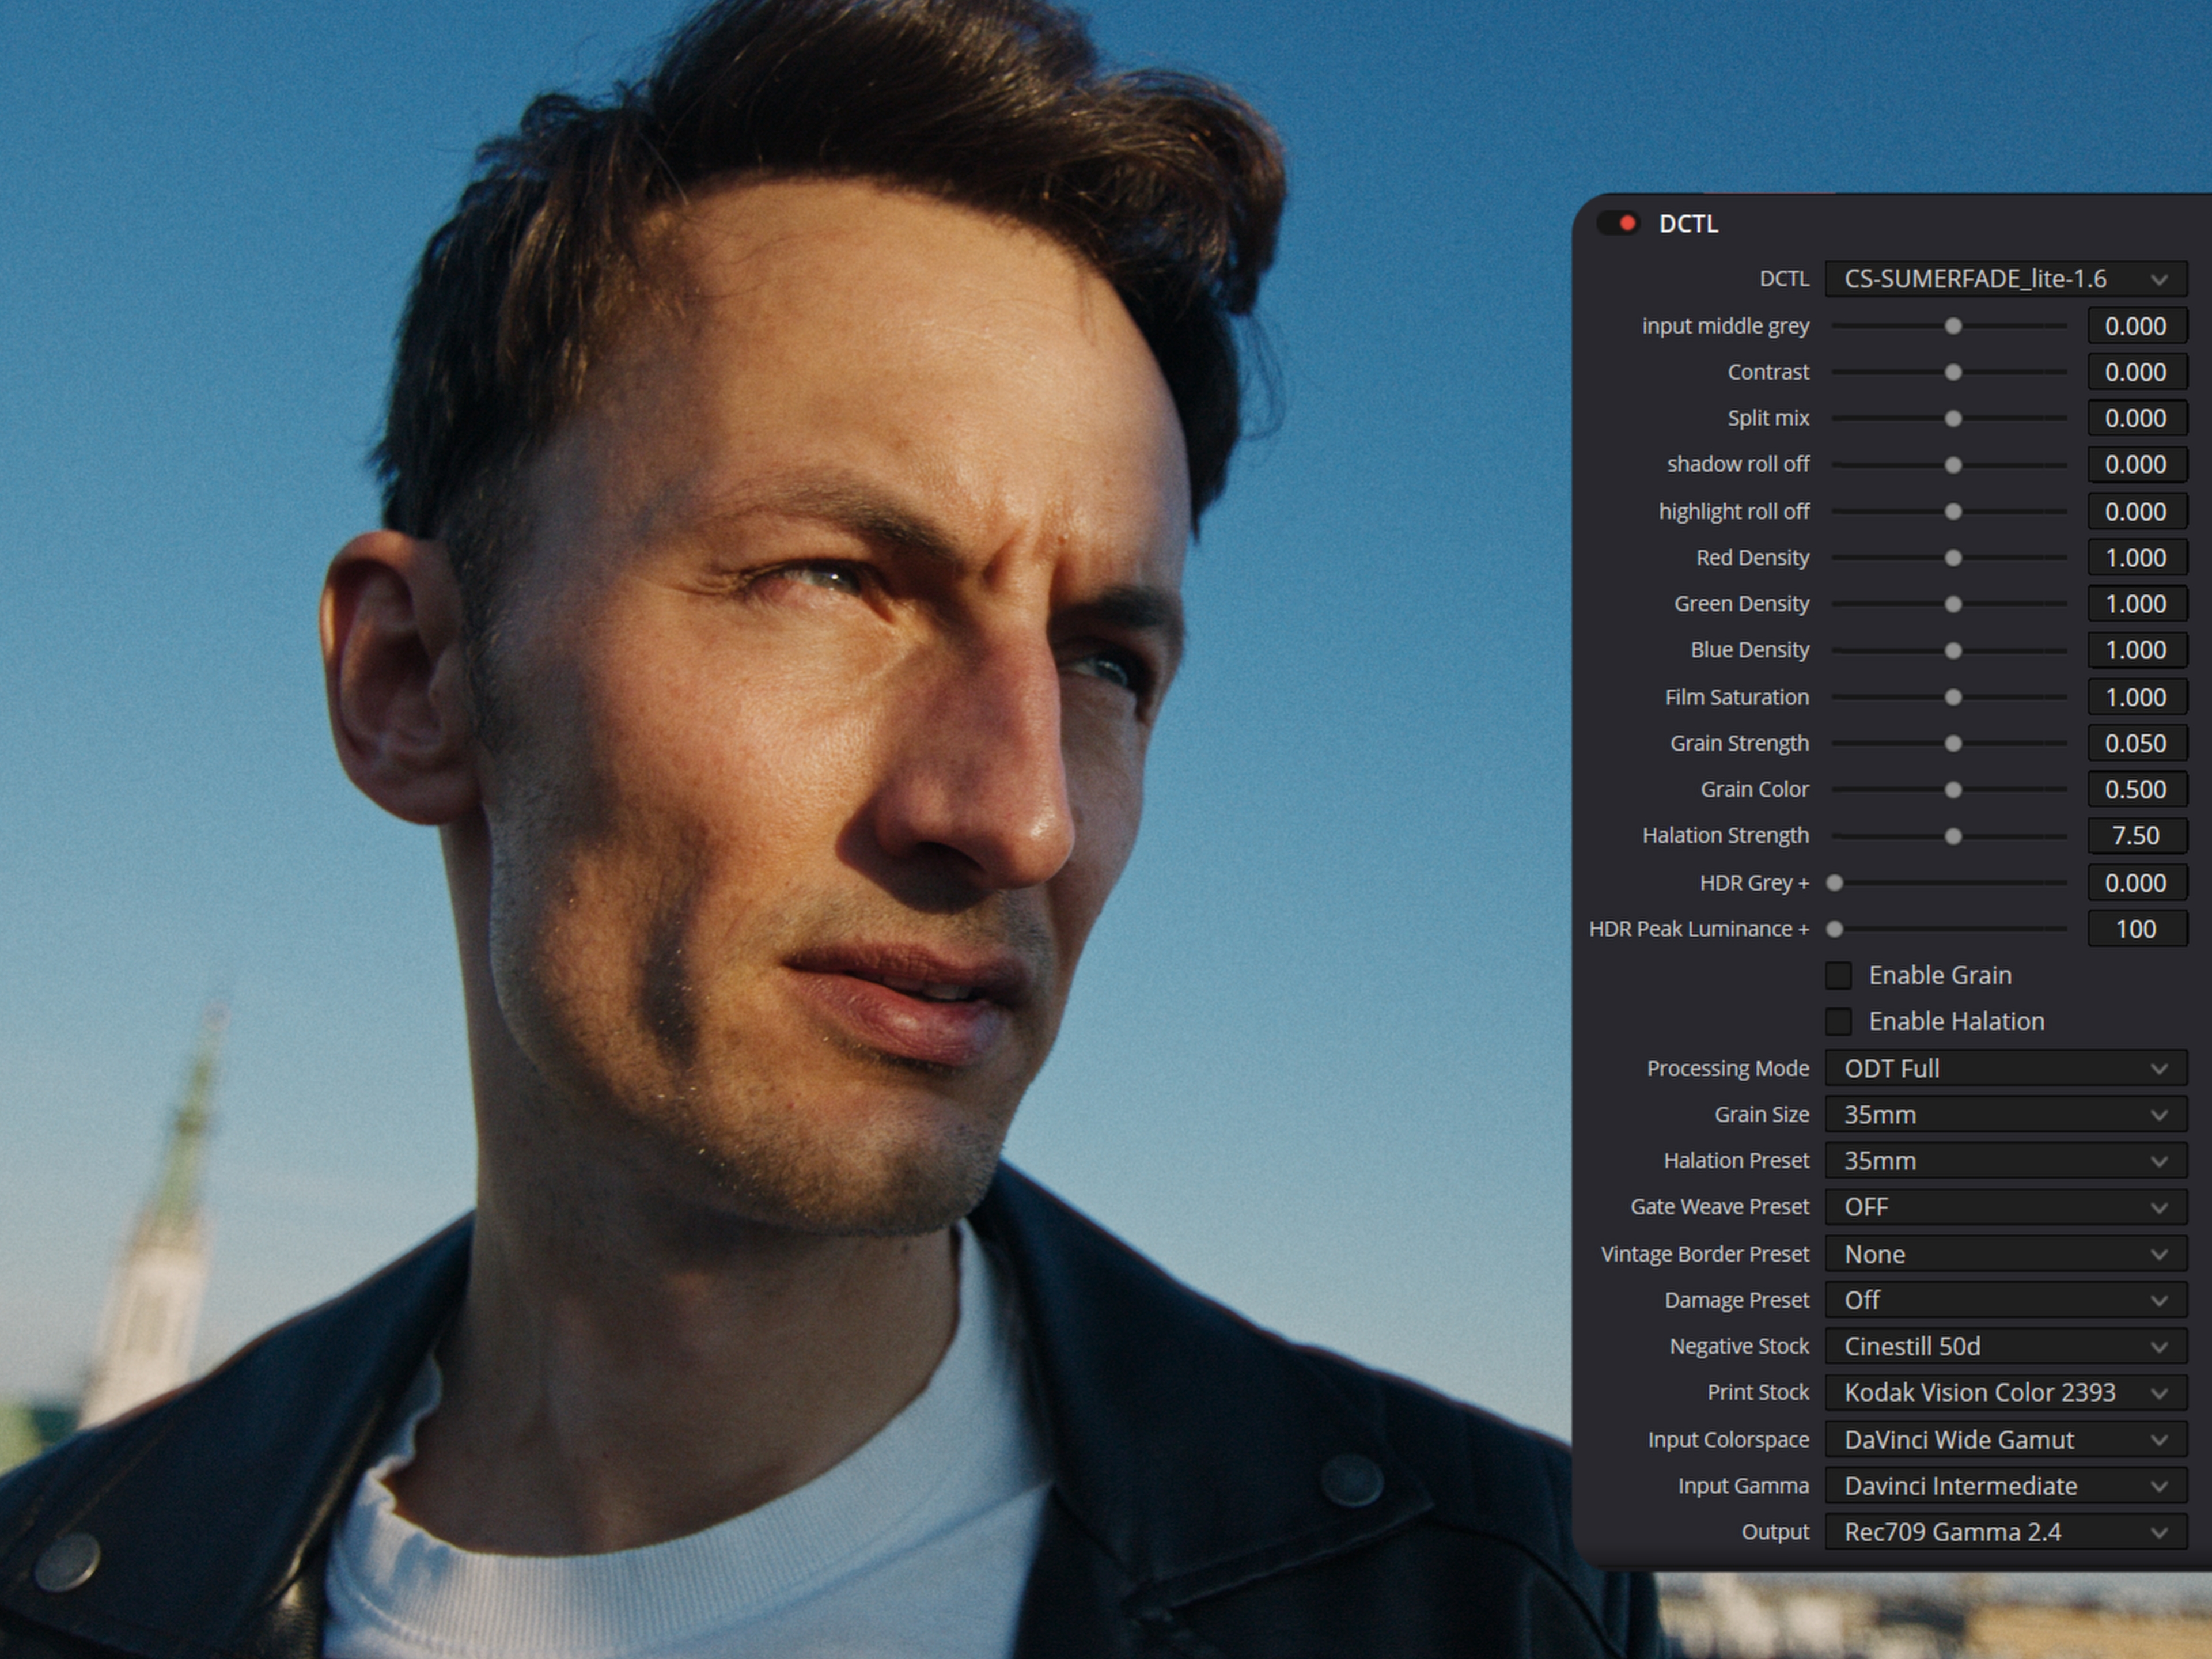Open the DCTL file dropdown
Image resolution: width=2212 pixels, height=1659 pixels.
coord(2005,279)
